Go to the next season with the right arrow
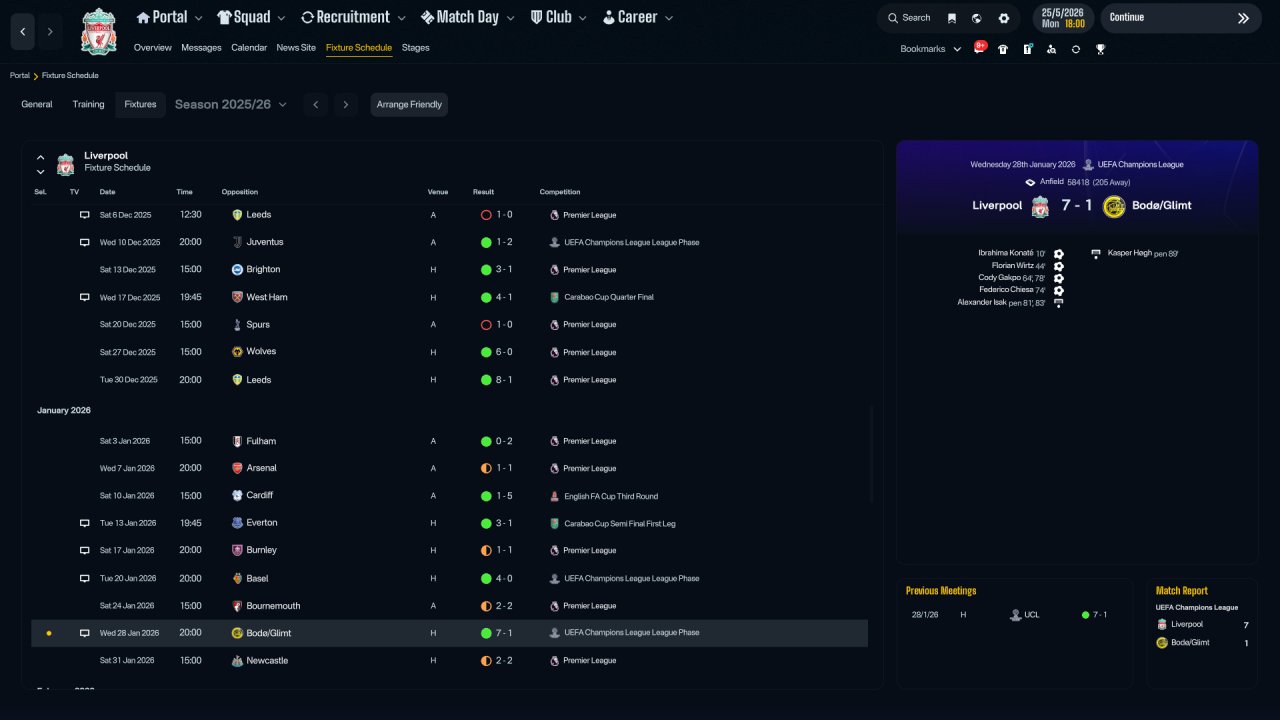 tap(346, 105)
